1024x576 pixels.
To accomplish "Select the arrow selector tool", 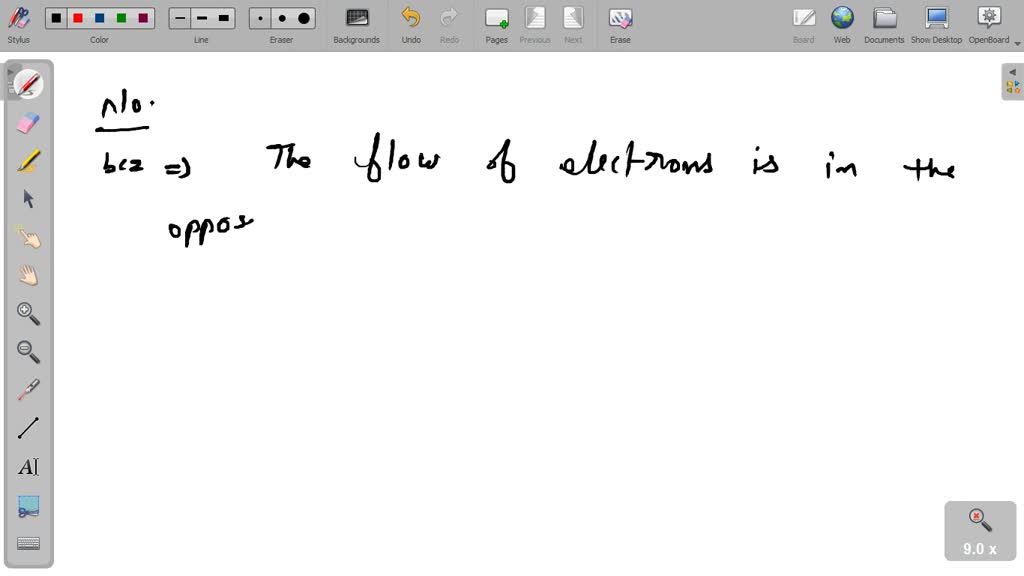I will click(28, 199).
